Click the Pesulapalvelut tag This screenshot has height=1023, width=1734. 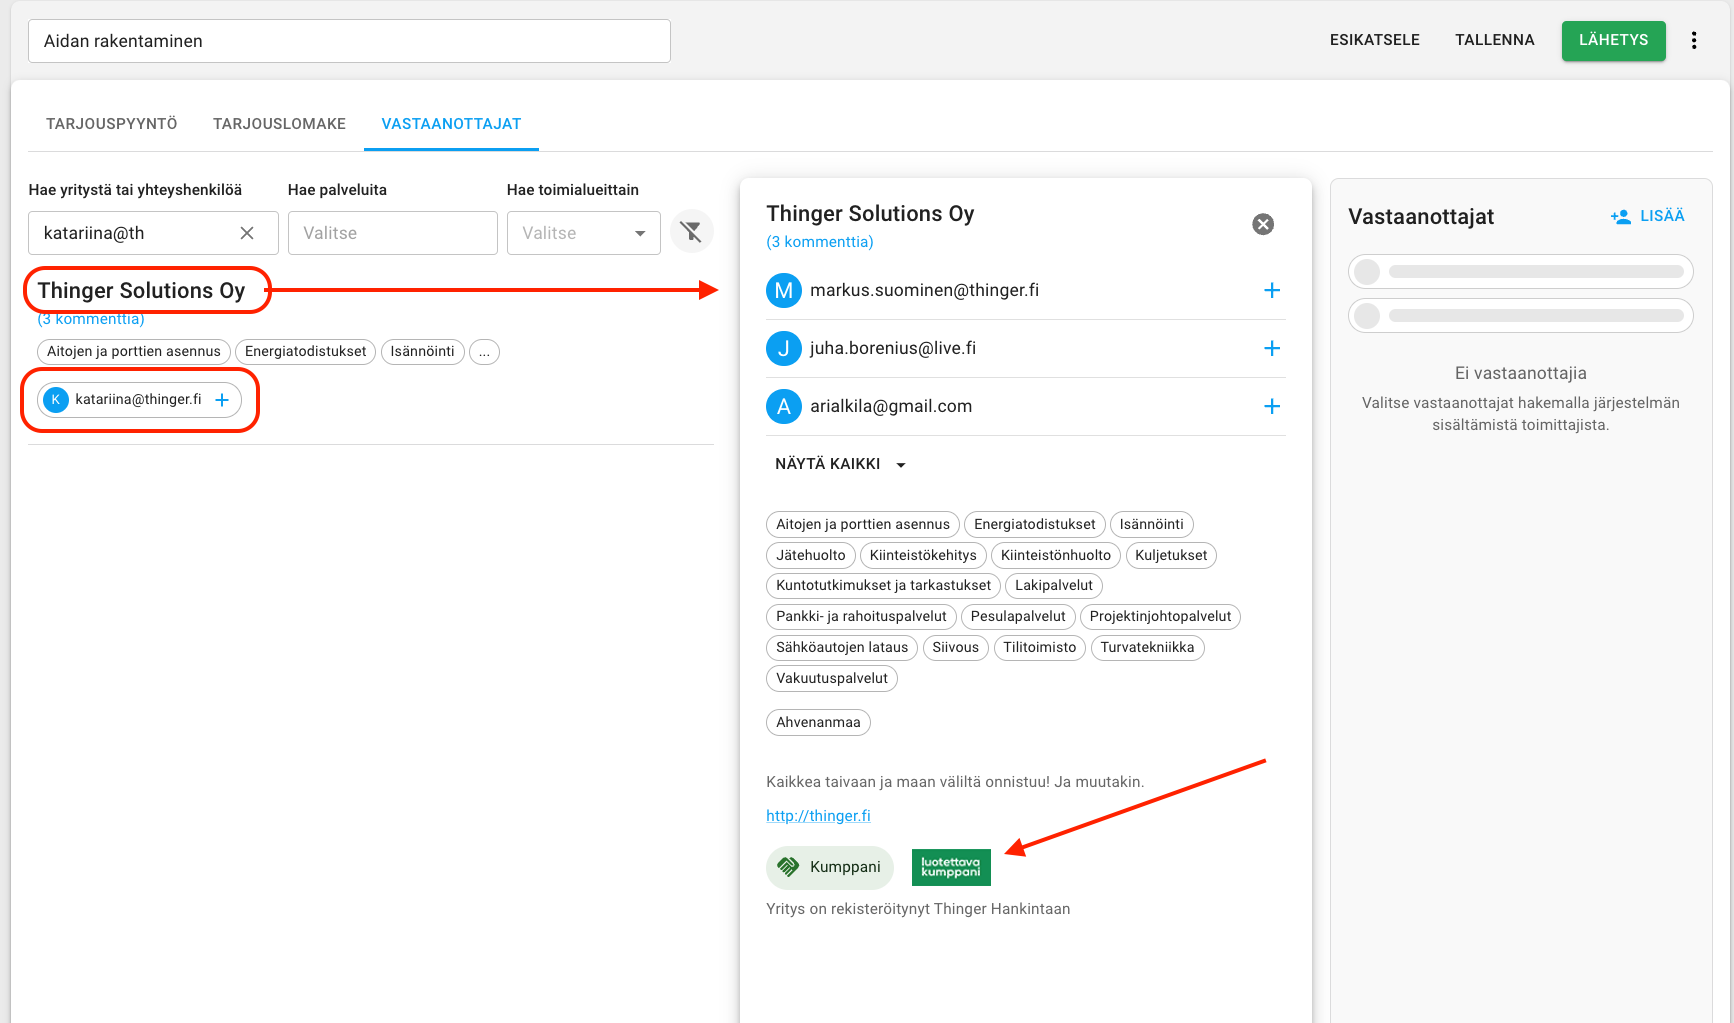(x=1018, y=616)
